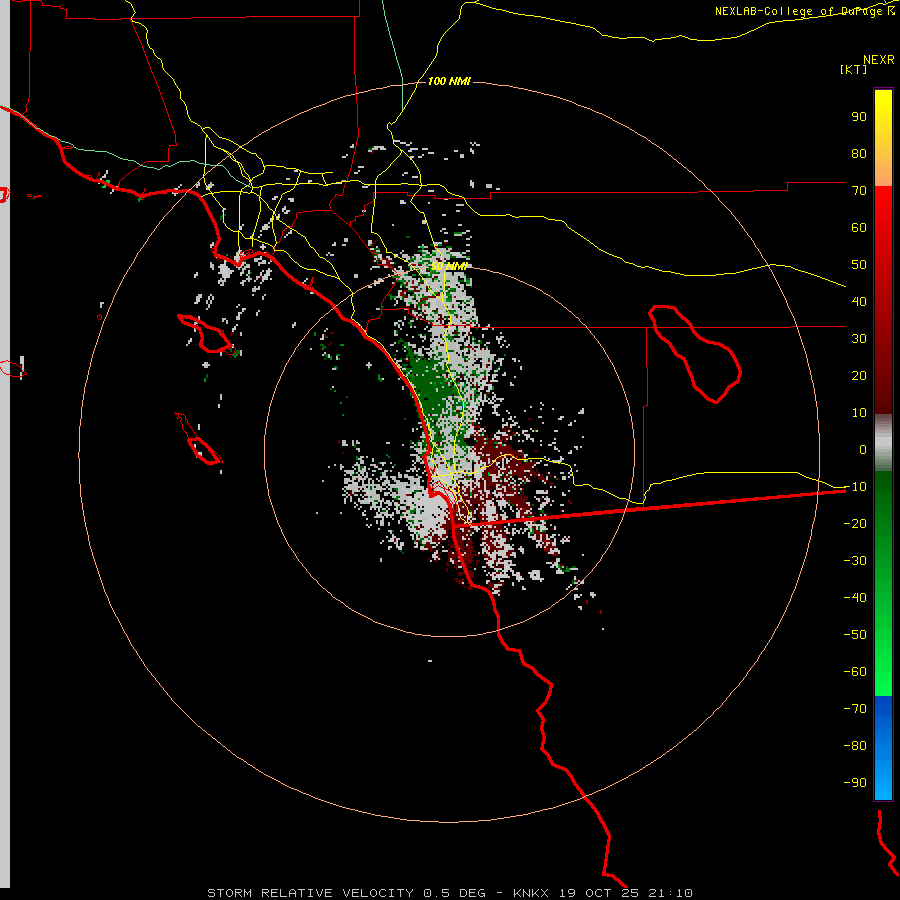This screenshot has width=900, height=900.
Task: Select the -30 value on velocity scale
Action: (x=855, y=561)
